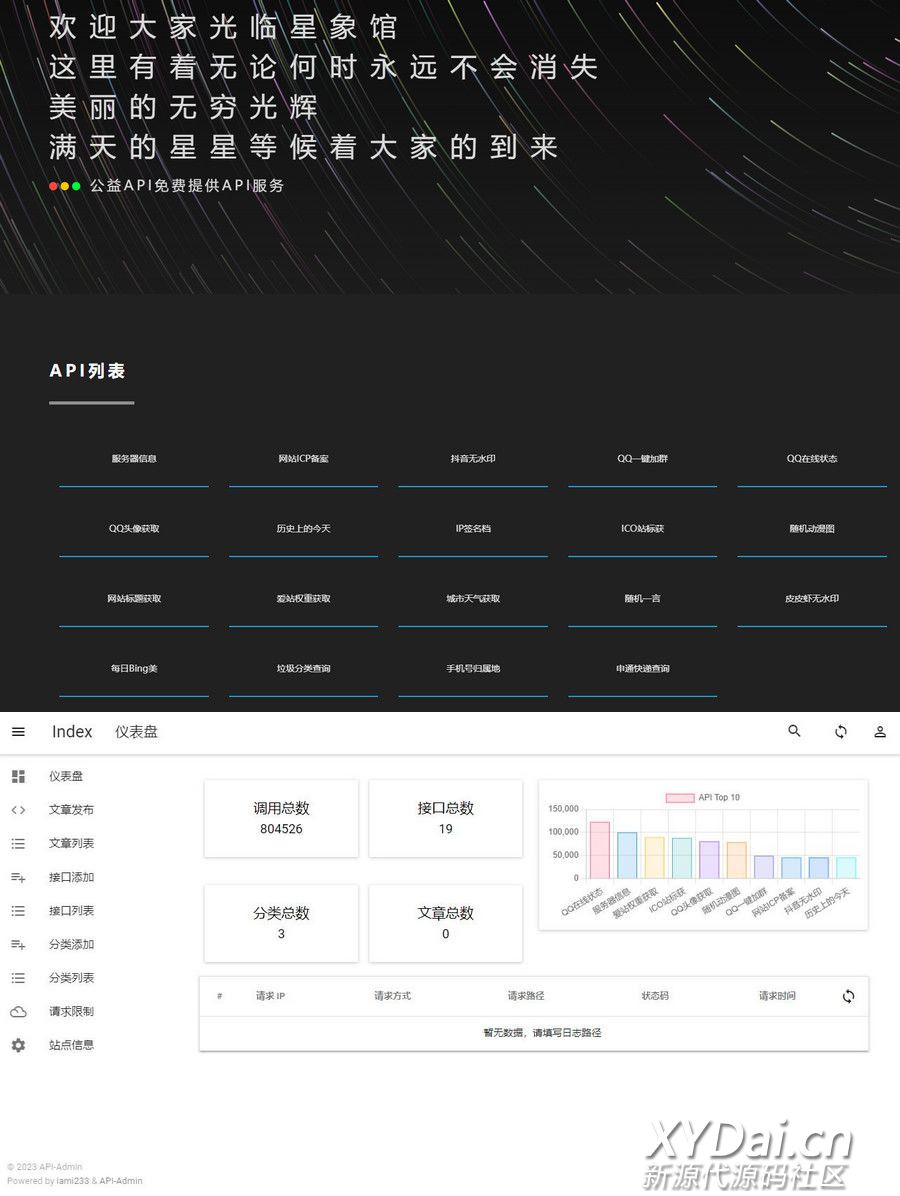This screenshot has height=1196, width=900.
Task: Open 接口列表 in the sidebar
Action: pyautogui.click(x=72, y=911)
